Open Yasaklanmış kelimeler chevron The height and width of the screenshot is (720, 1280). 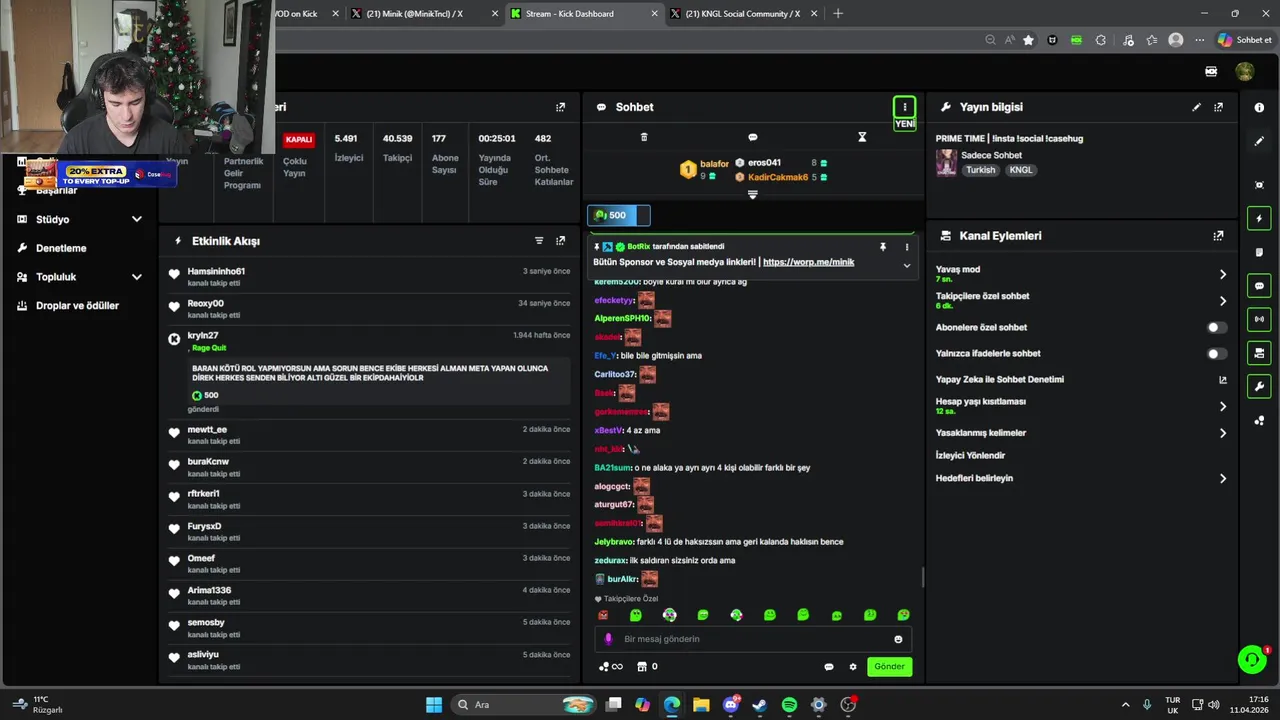(1222, 433)
